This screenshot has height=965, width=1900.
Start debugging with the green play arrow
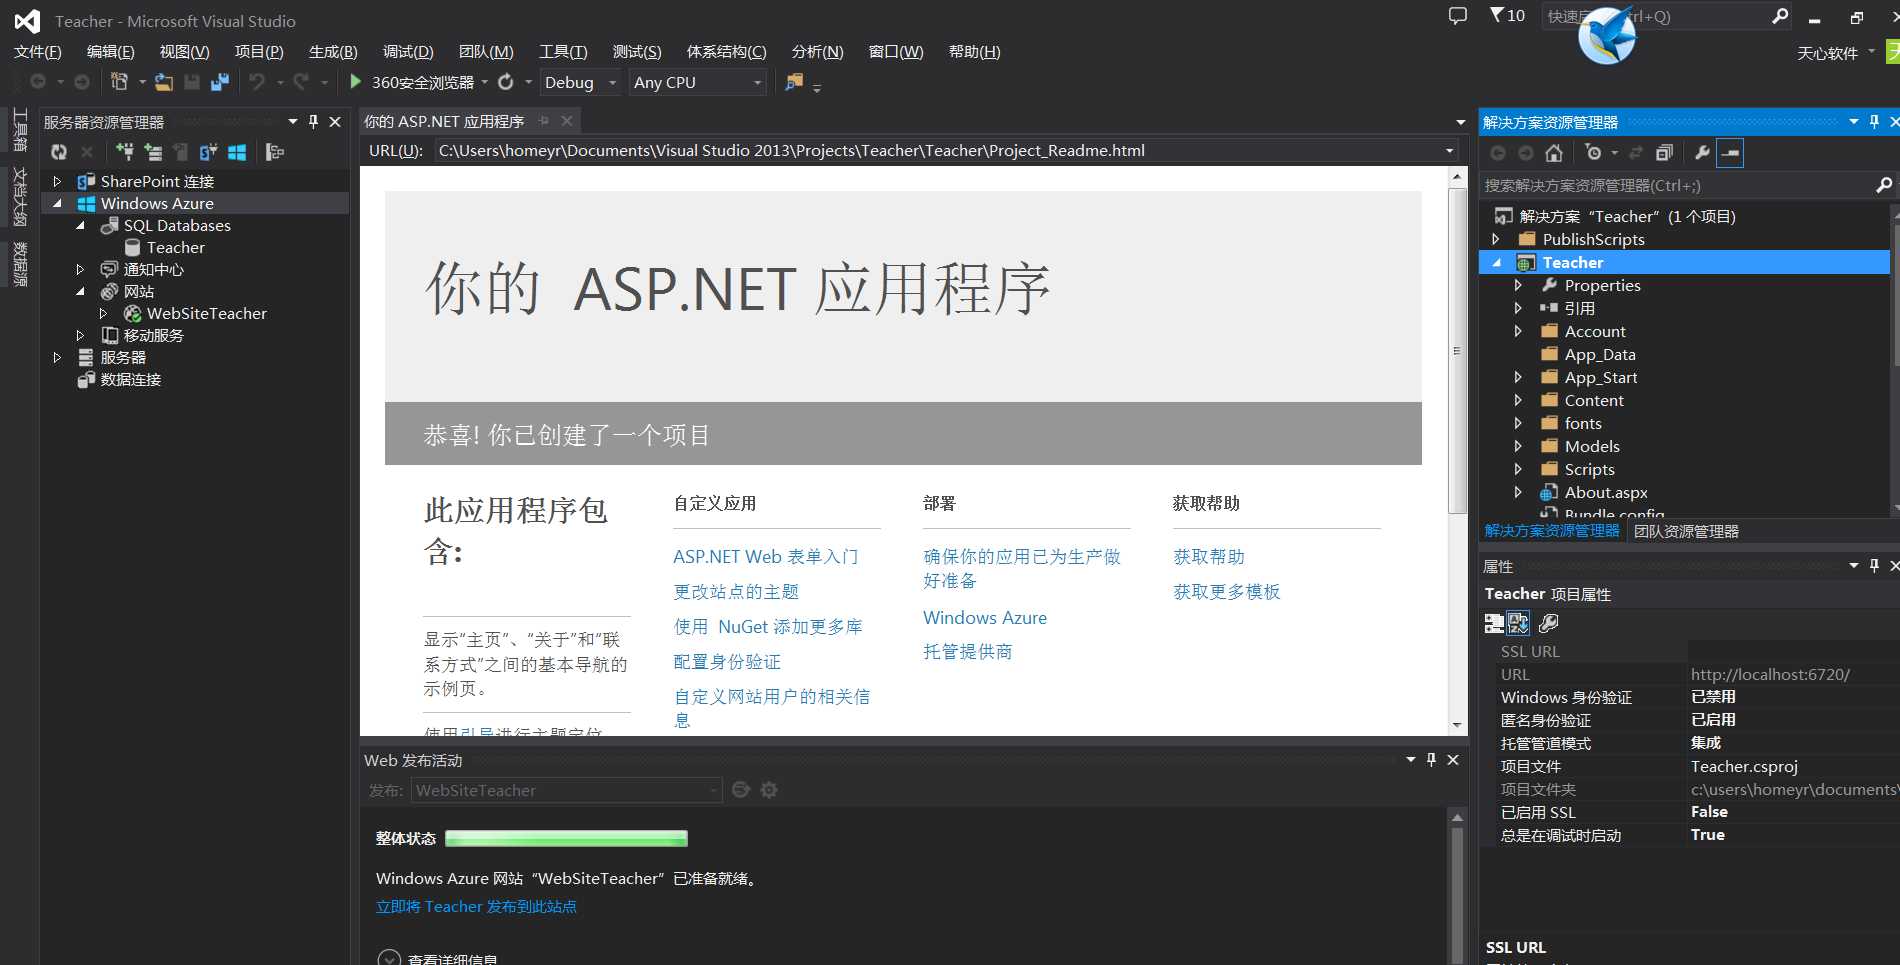355,82
